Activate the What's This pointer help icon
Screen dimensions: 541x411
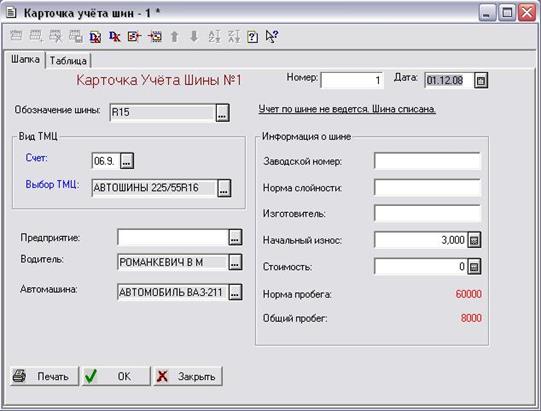[272, 36]
